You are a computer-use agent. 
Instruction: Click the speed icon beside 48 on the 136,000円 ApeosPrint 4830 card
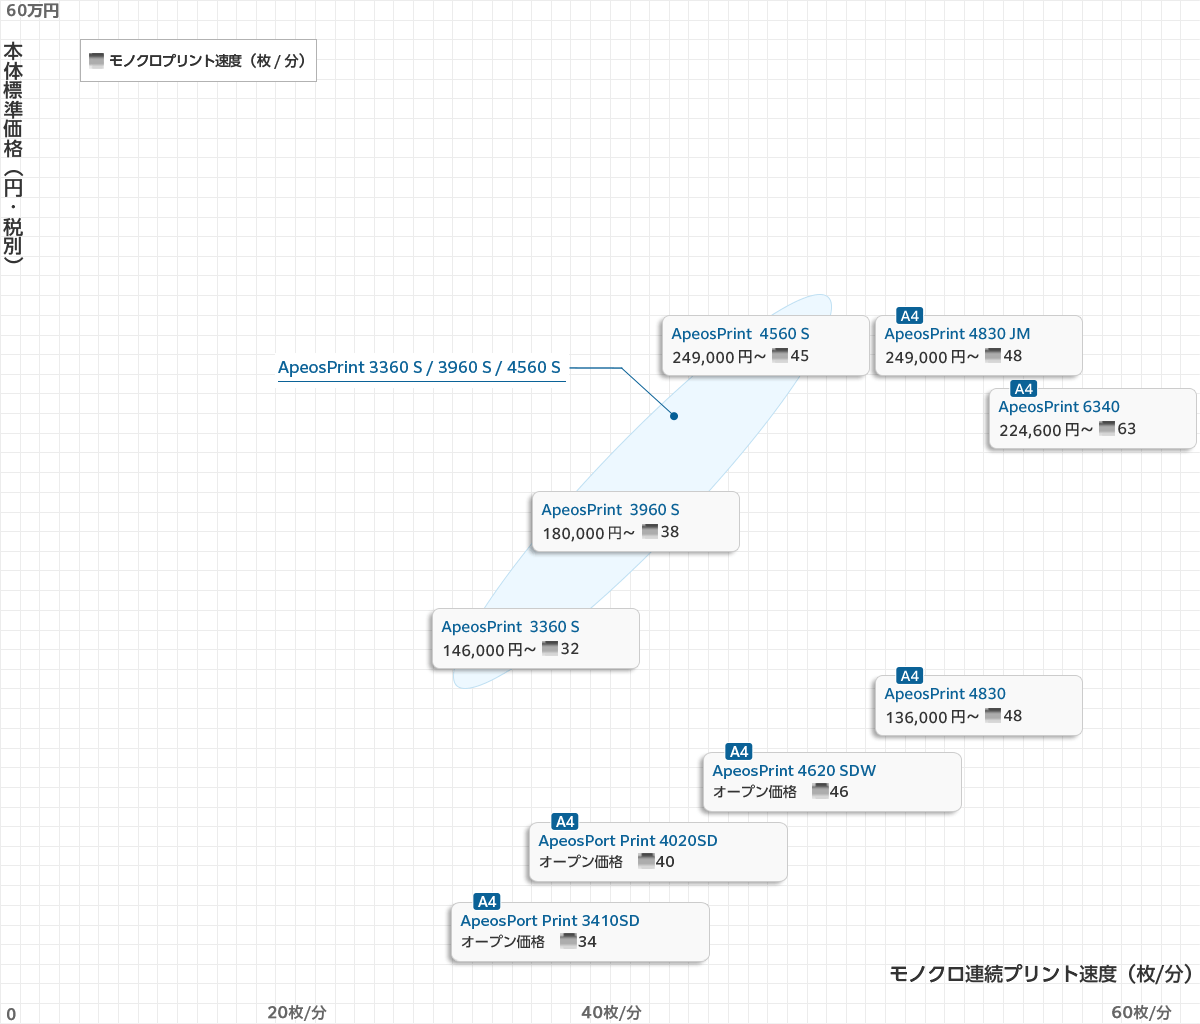tap(993, 715)
